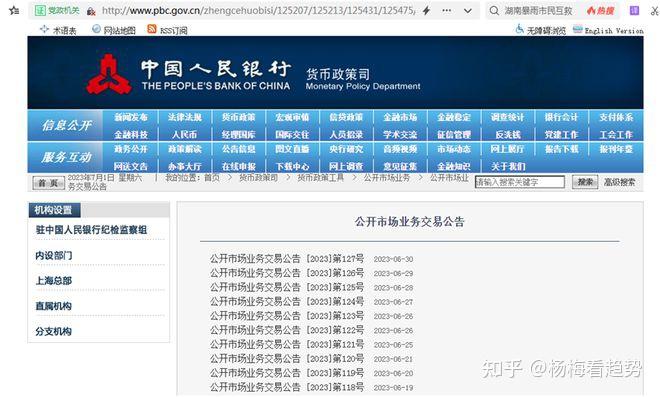The height and width of the screenshot is (397, 660).
Task: Go to 货币政策工具 in the breadcrumb
Action: 321,178
